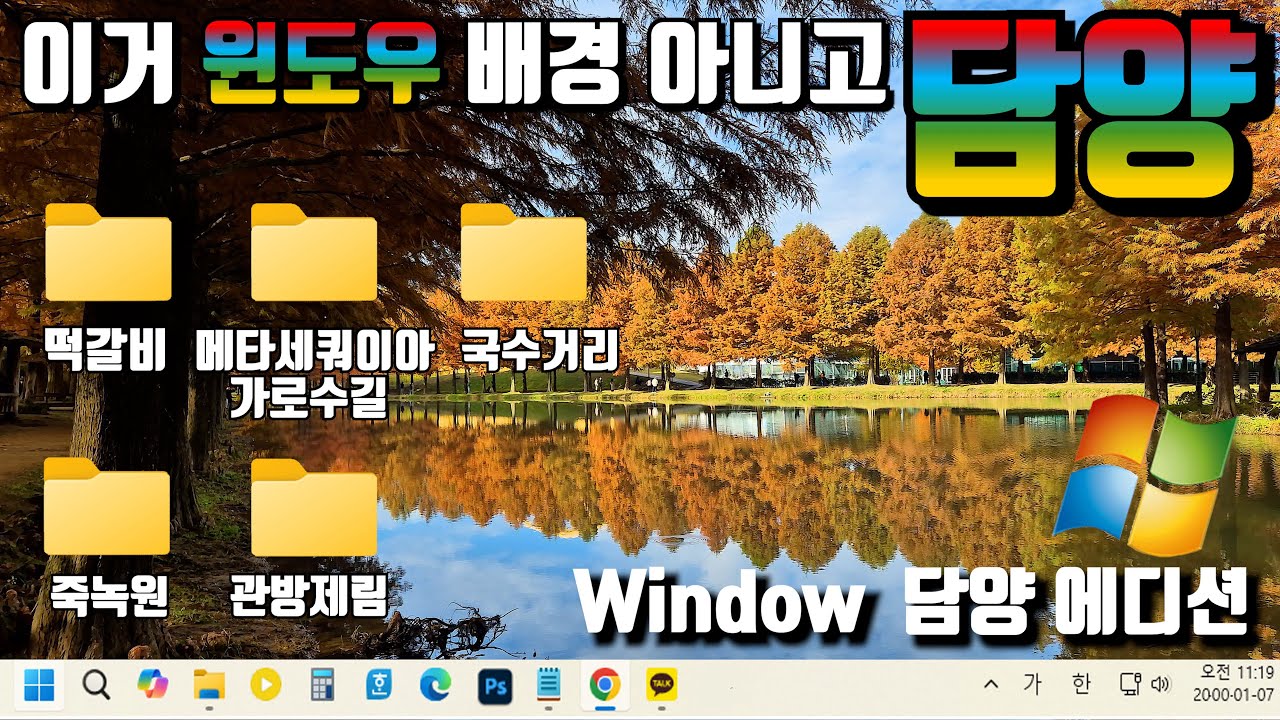Open KakaoTalk from the taskbar
This screenshot has height=720, width=1280.
click(x=661, y=684)
